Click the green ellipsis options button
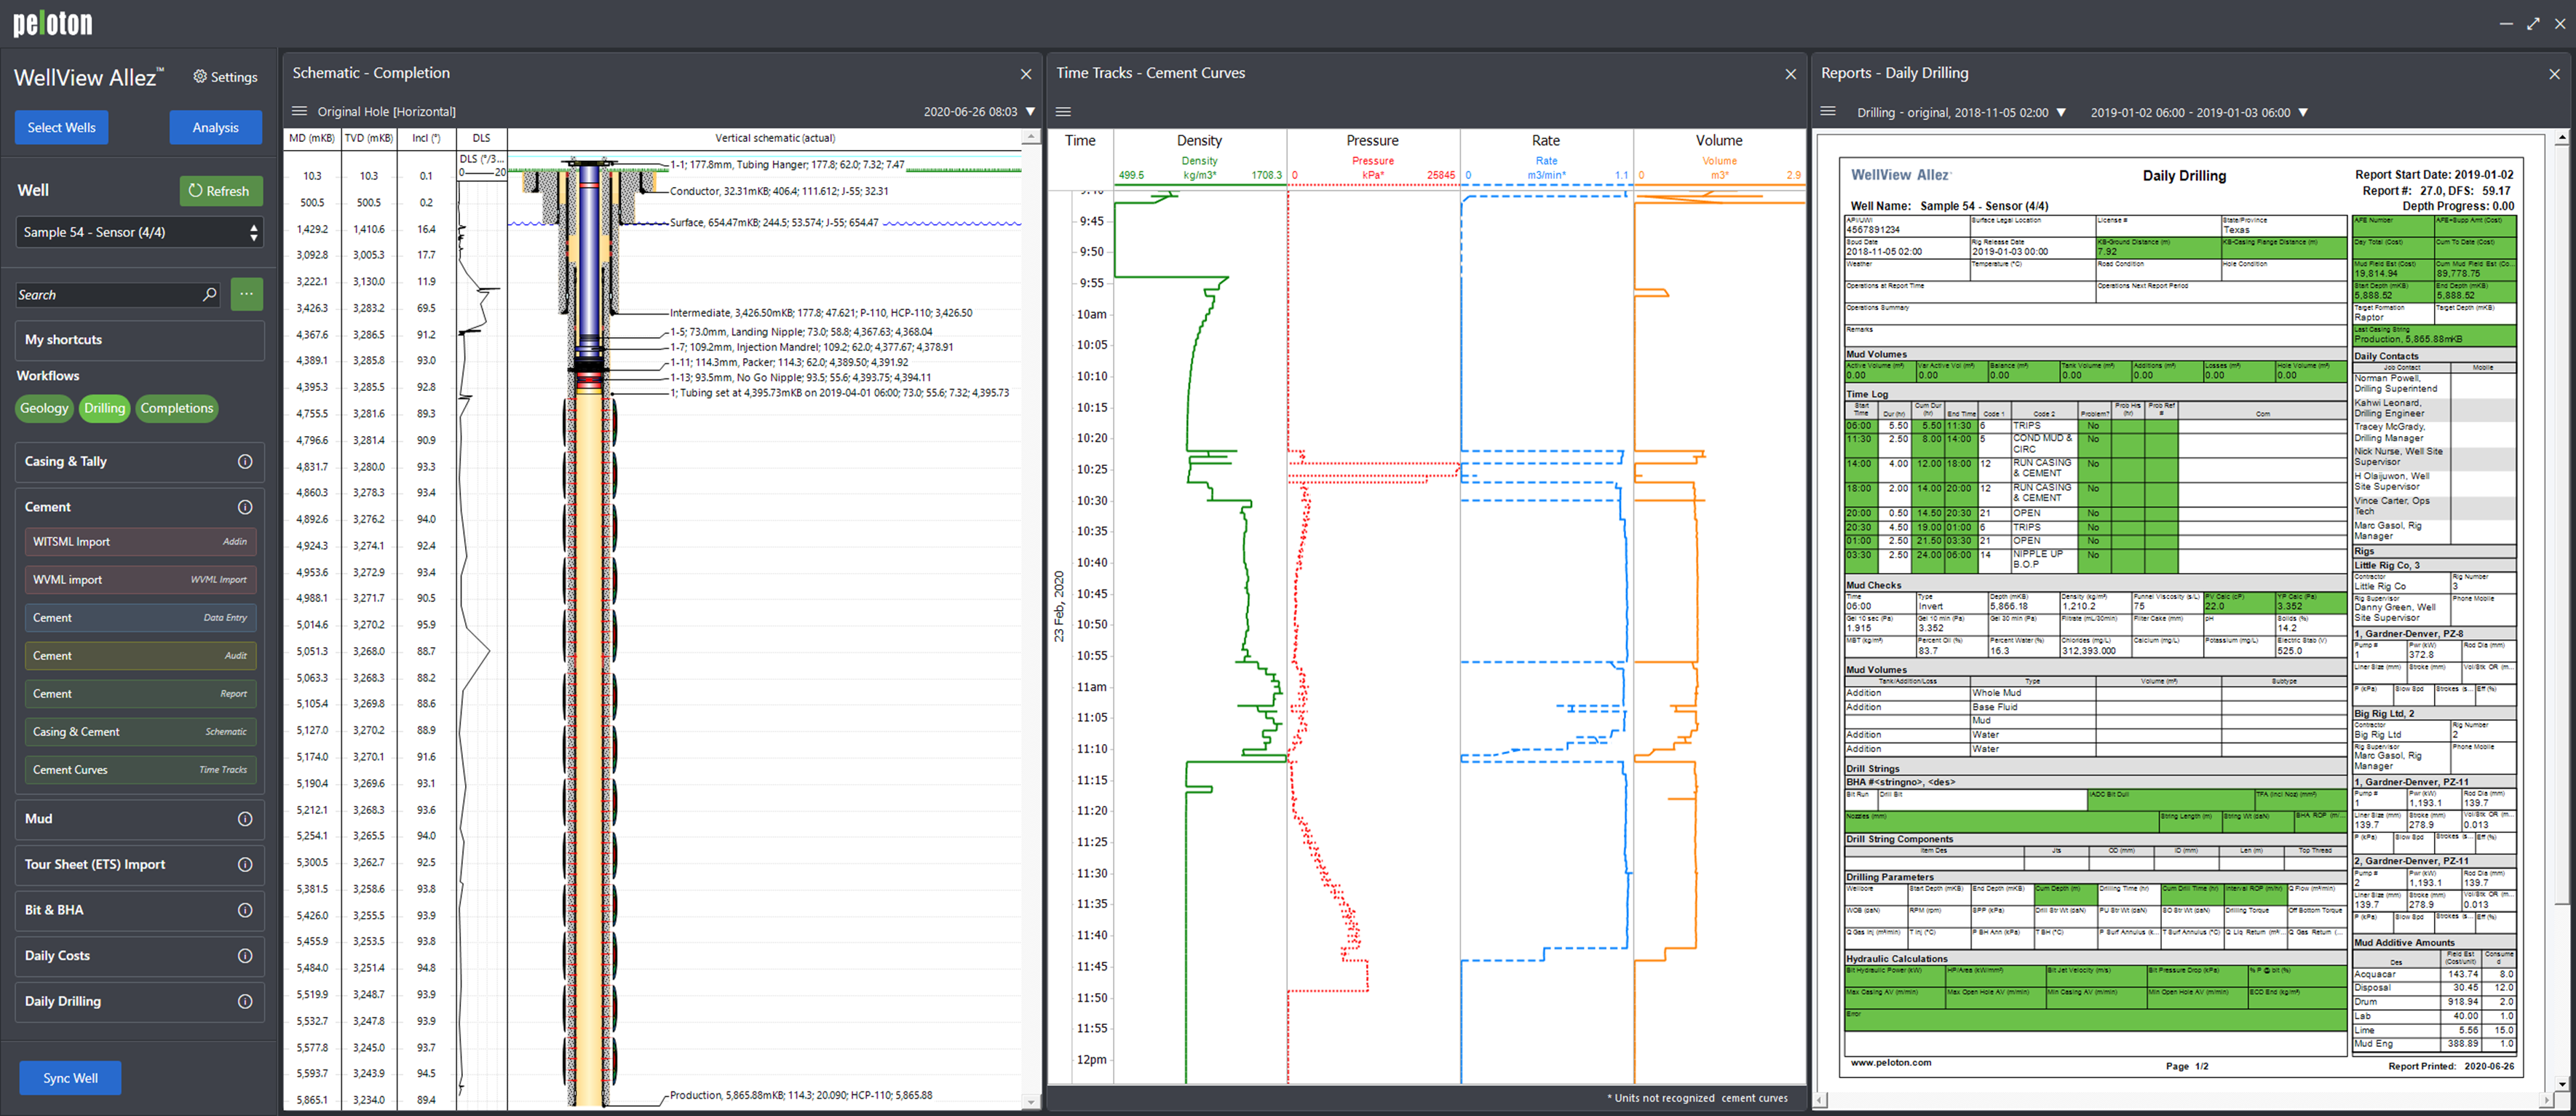The height and width of the screenshot is (1116, 2576). tap(246, 294)
